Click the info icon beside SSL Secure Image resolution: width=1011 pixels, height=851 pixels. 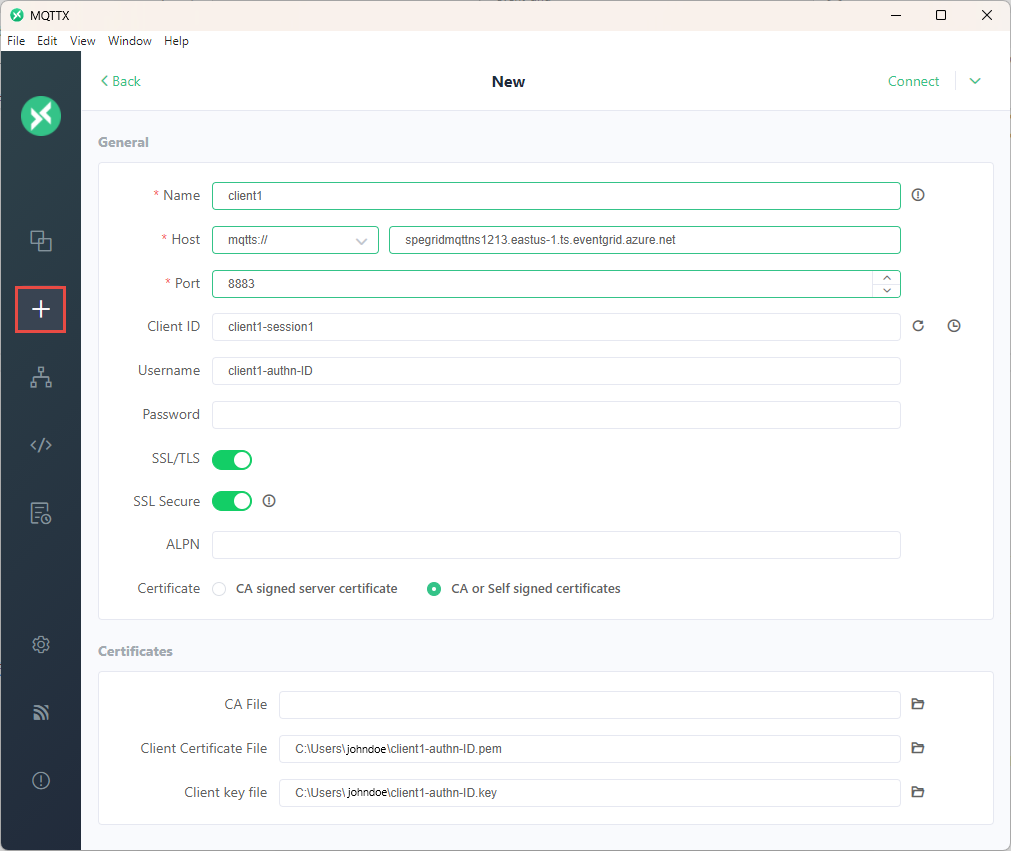[269, 501]
